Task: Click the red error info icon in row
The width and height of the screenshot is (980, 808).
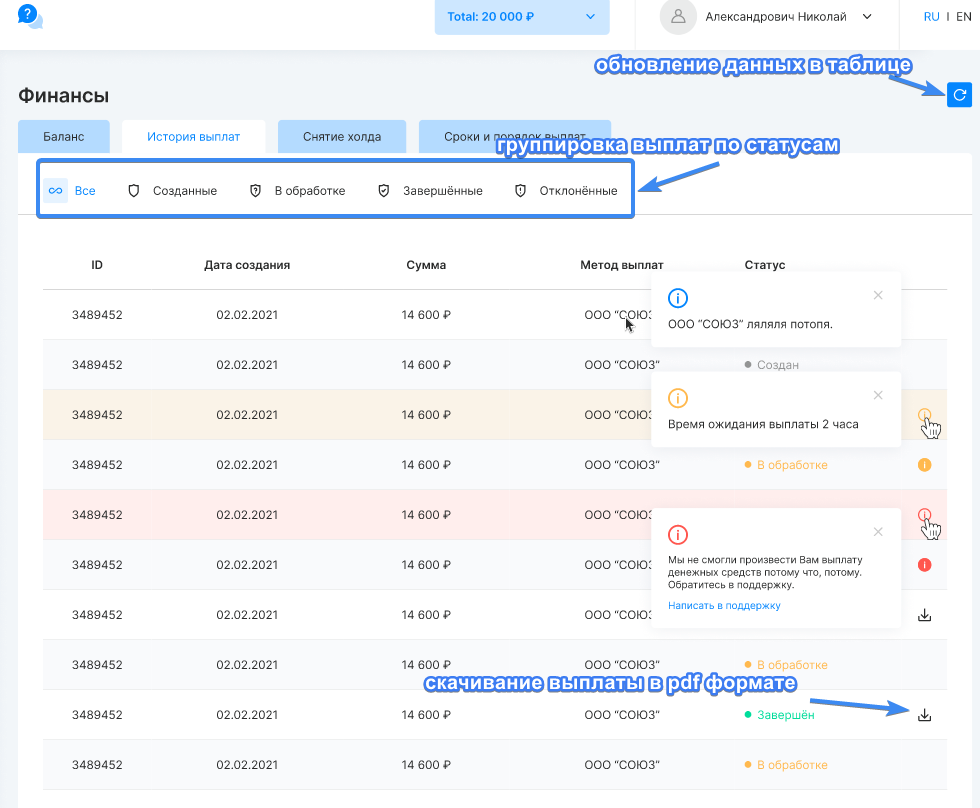Action: click(x=924, y=565)
